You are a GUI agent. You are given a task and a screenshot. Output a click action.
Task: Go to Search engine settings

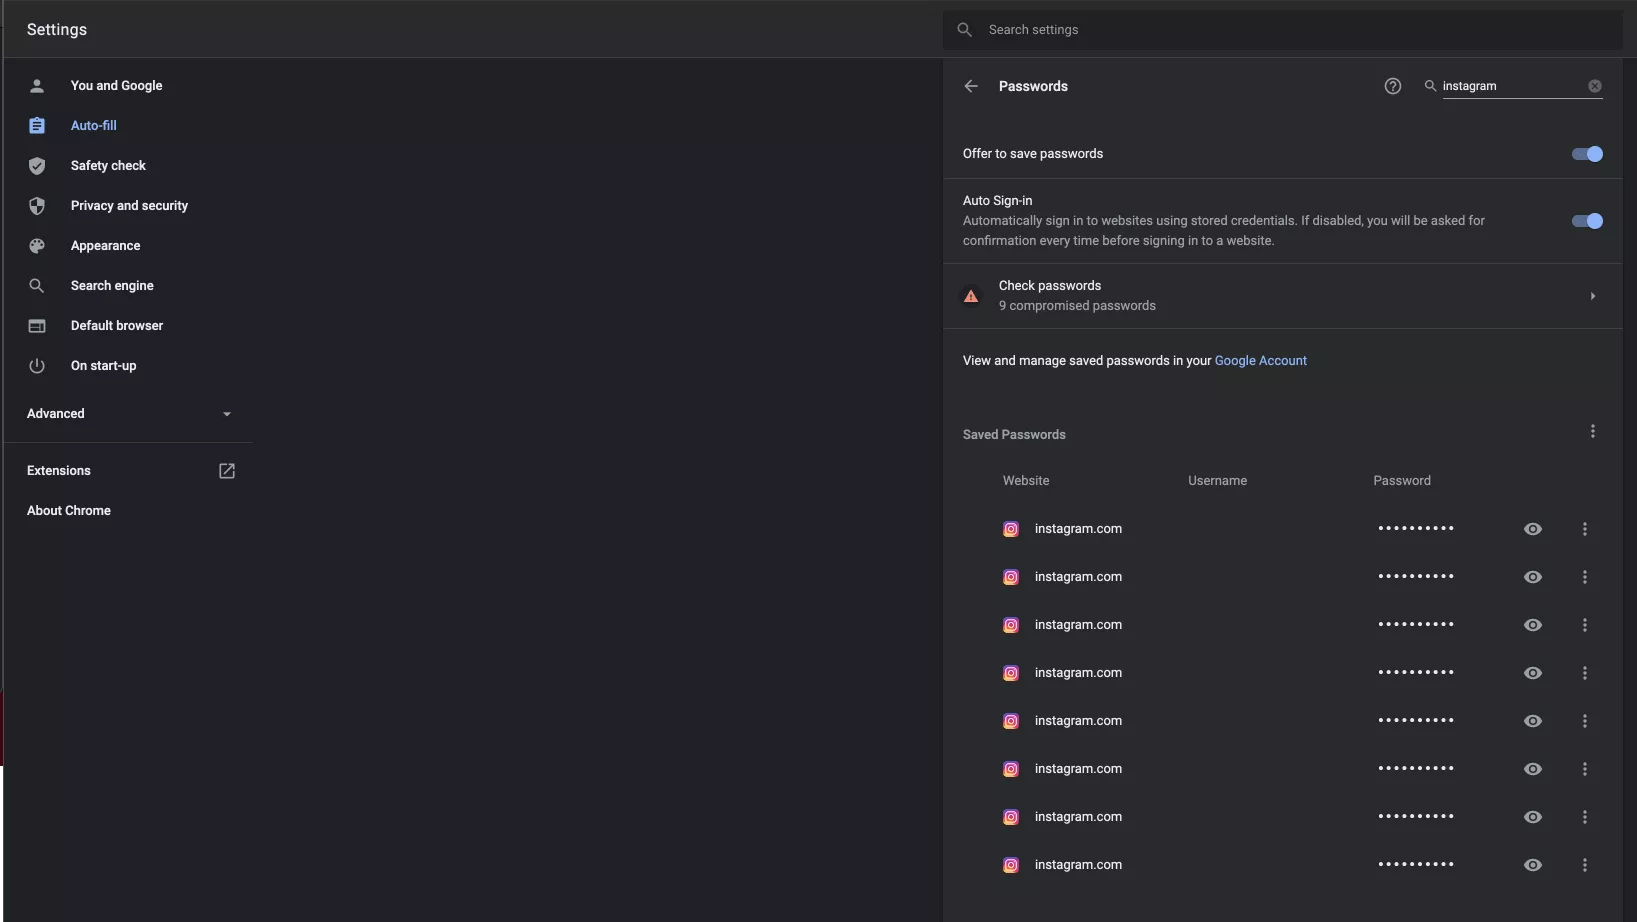point(112,286)
